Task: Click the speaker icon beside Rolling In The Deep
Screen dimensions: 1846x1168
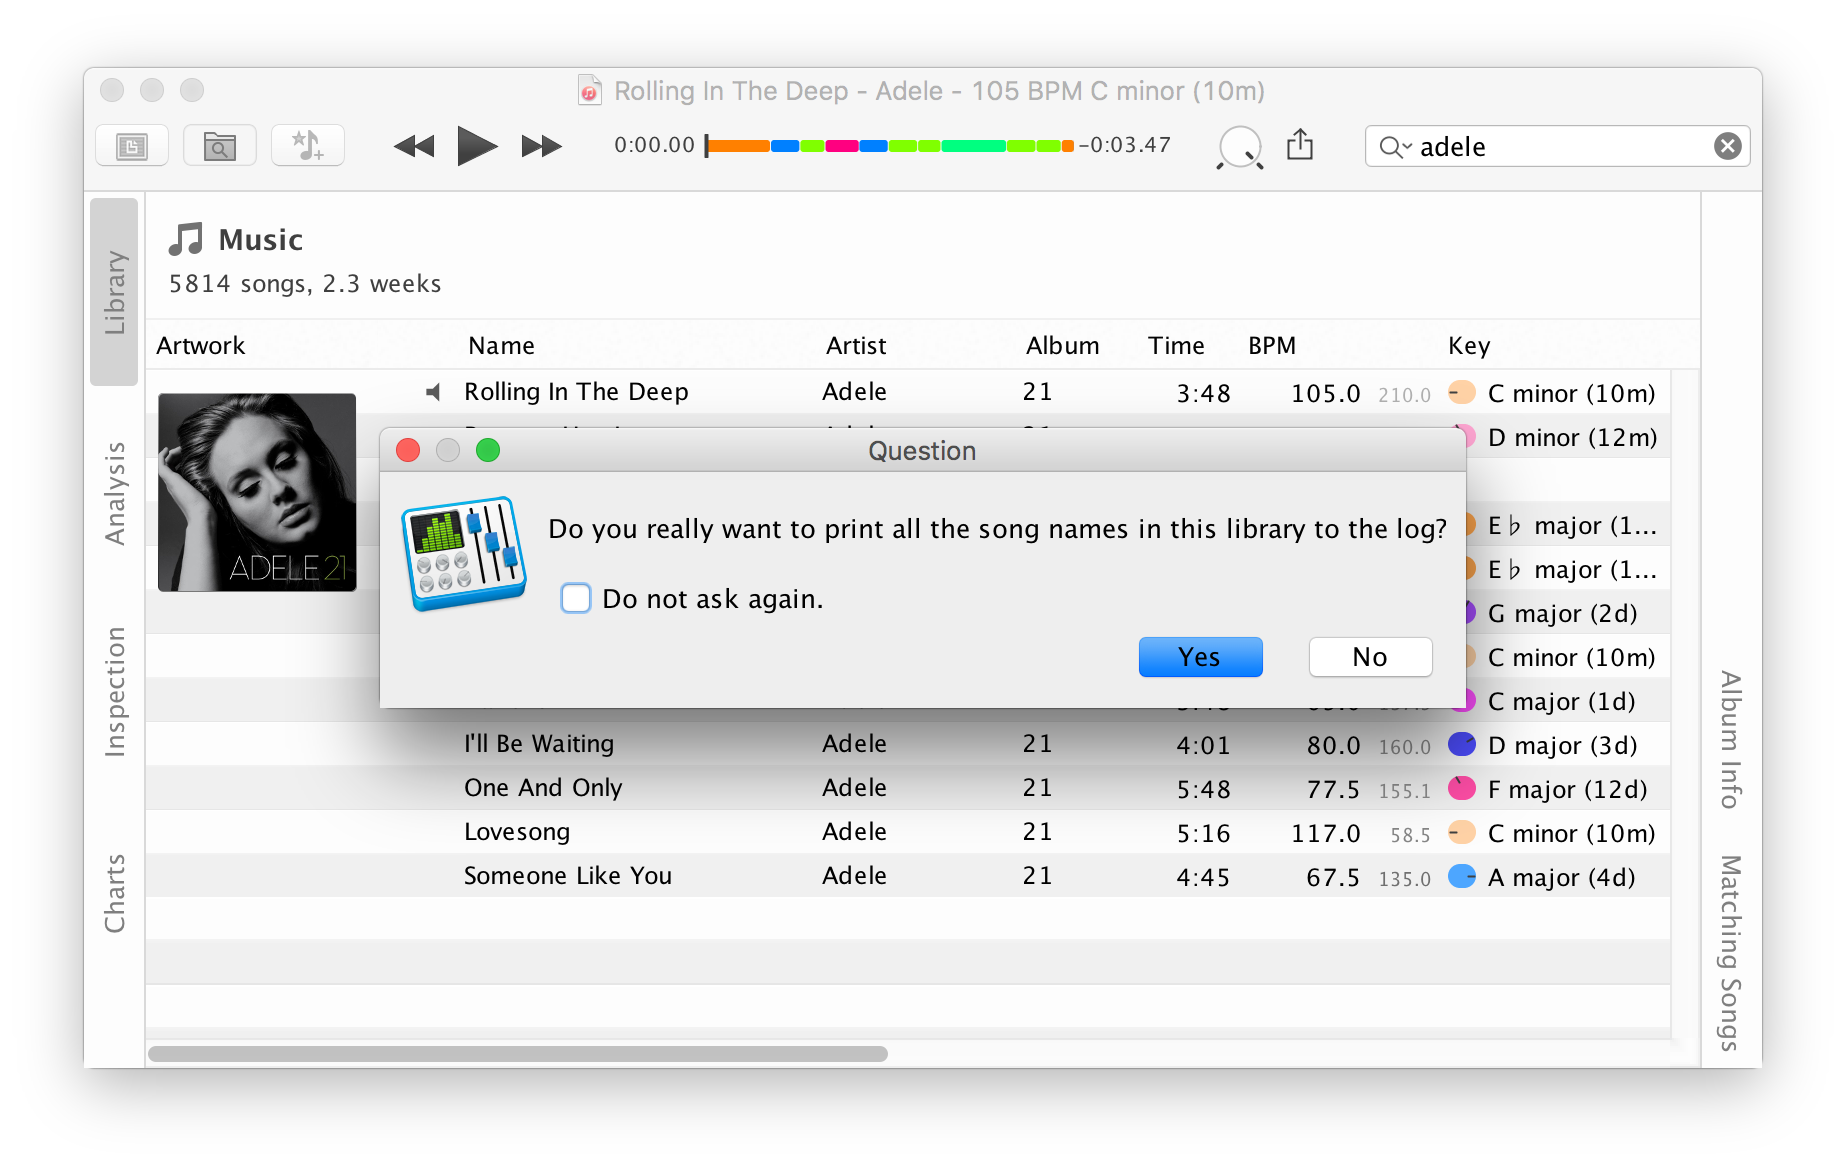Action: (433, 392)
